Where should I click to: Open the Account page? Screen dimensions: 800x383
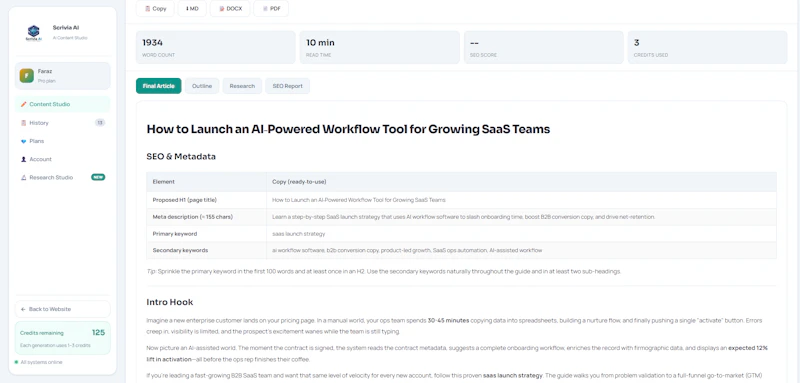pos(62,159)
